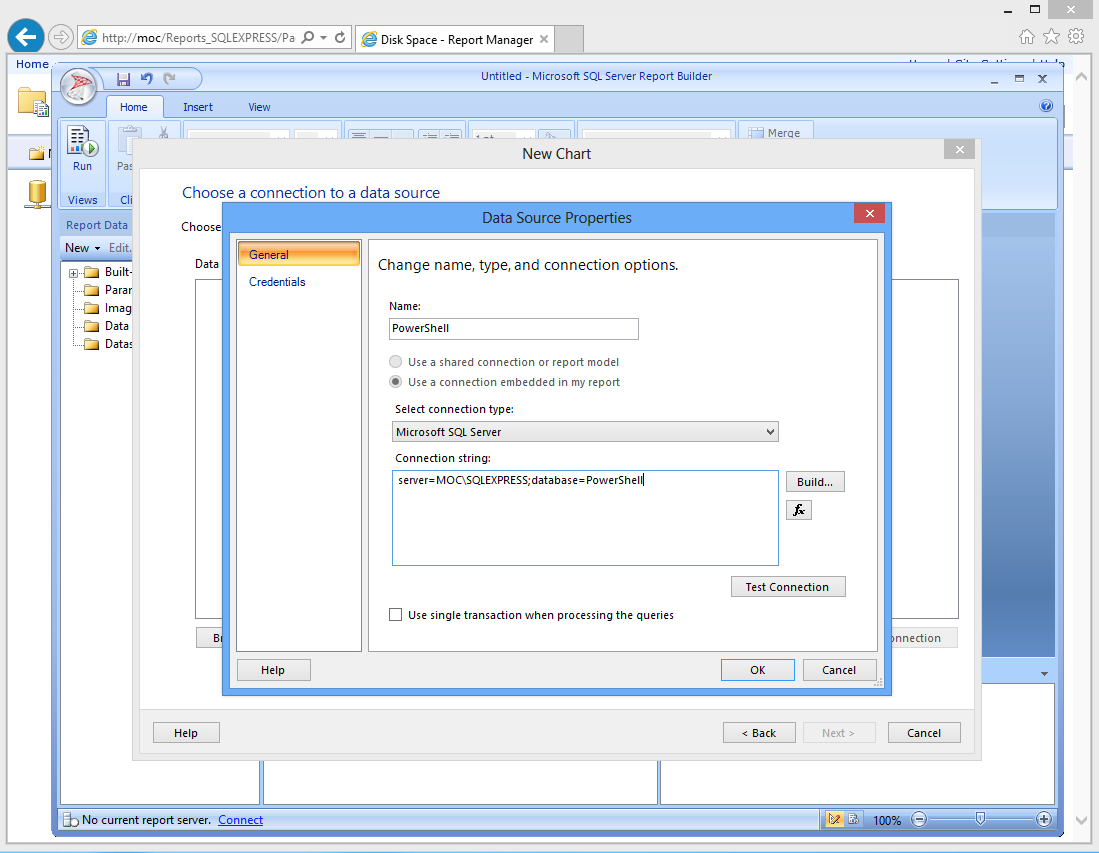Open the Select connection type dropdown

pos(585,432)
